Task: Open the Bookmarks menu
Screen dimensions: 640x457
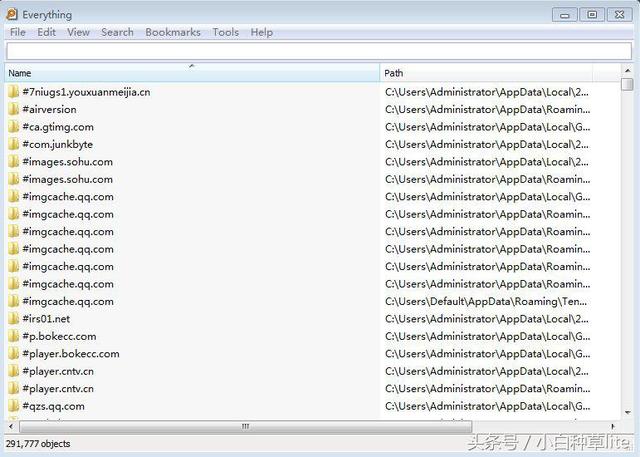Action: click(x=173, y=32)
